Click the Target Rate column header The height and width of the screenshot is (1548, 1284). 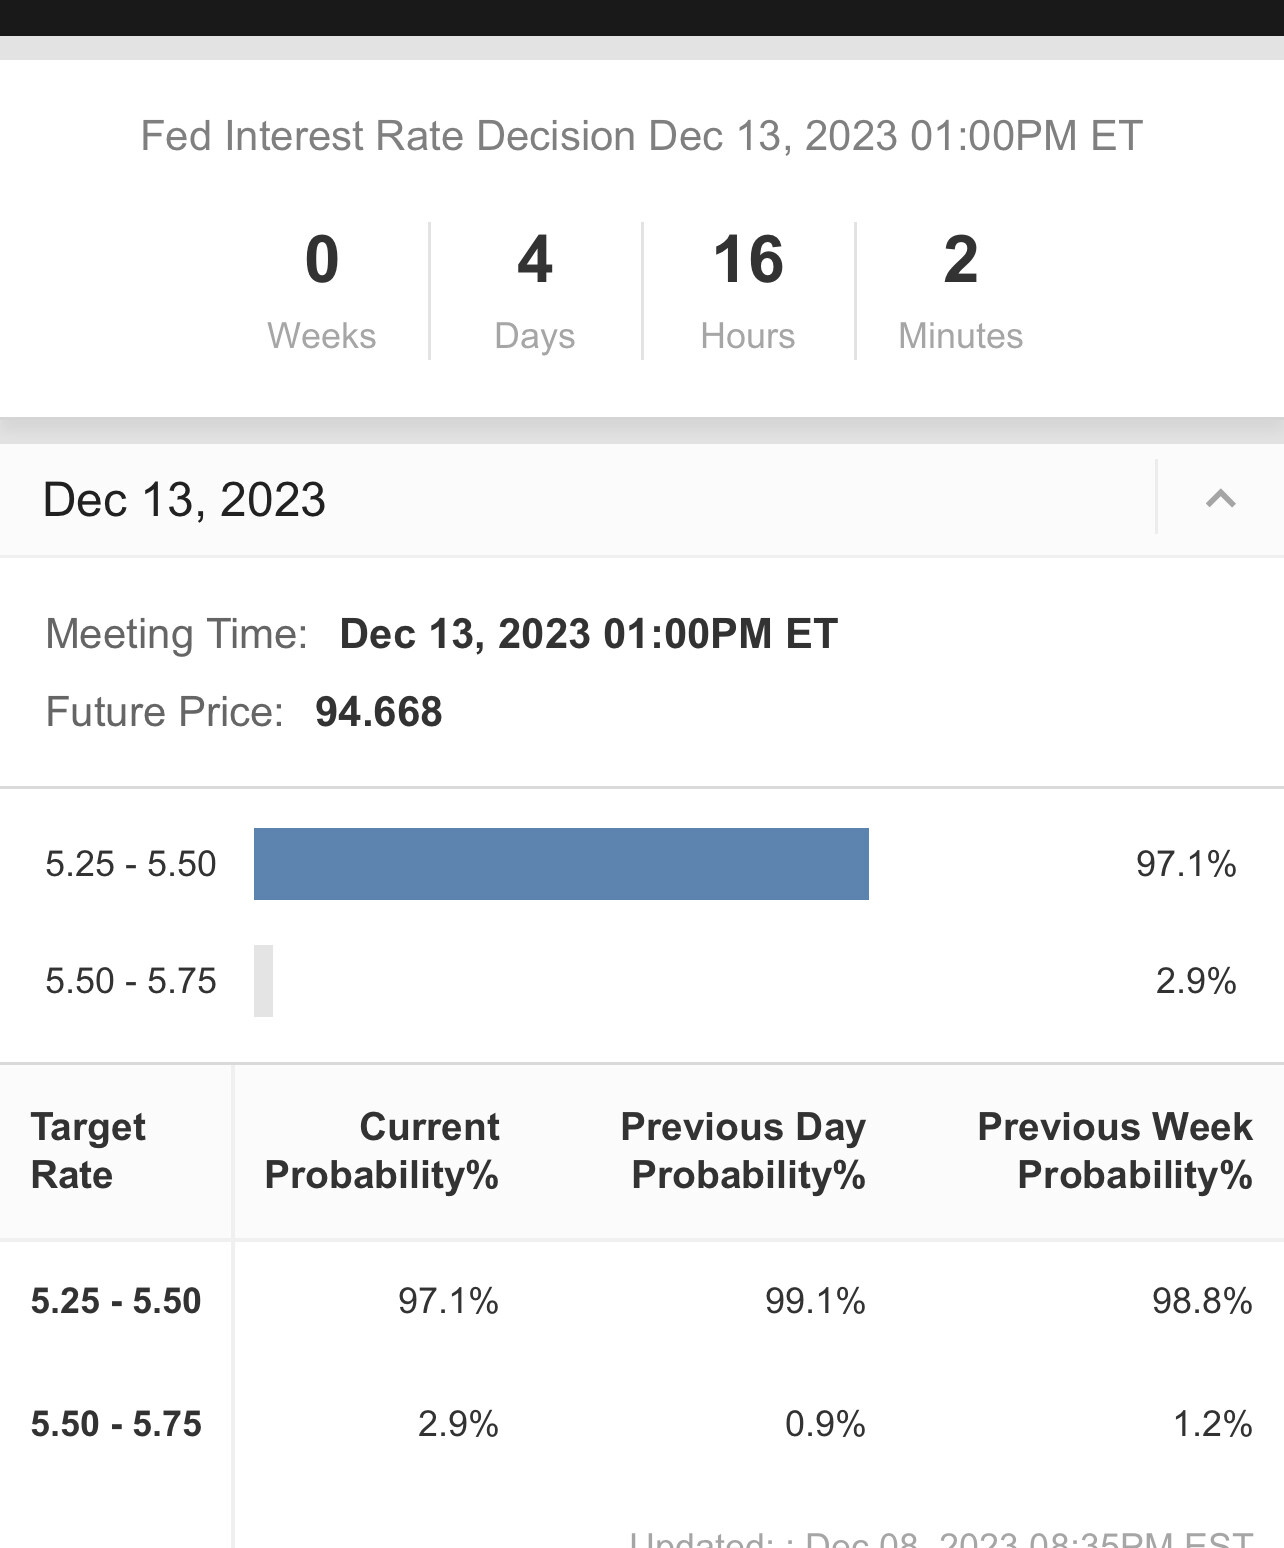tap(88, 1150)
